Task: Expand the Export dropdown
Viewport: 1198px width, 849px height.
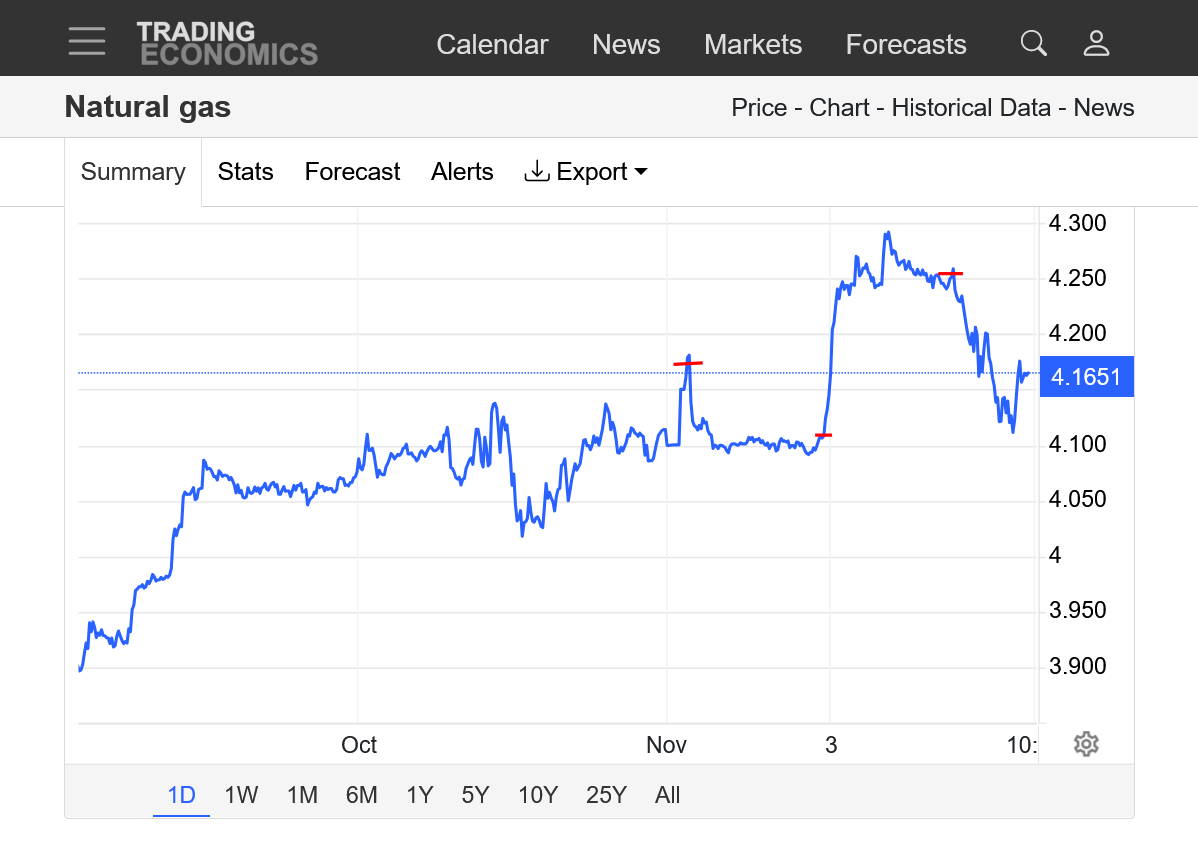Action: pyautogui.click(x=586, y=172)
